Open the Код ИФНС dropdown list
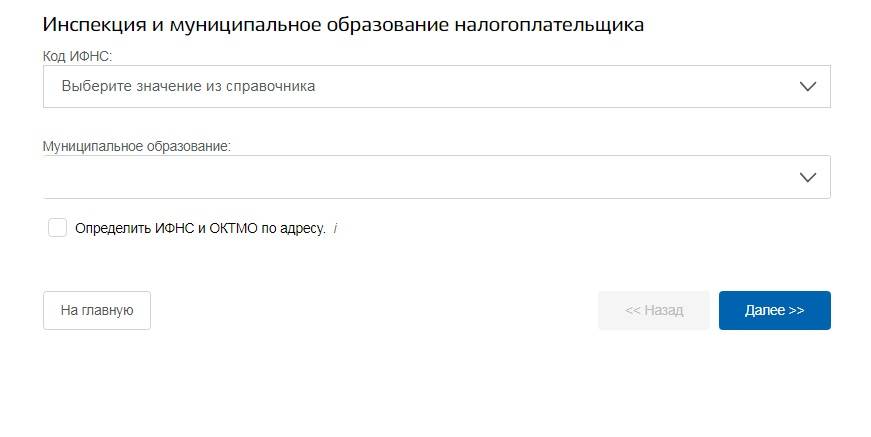871x437 pixels. [436, 87]
